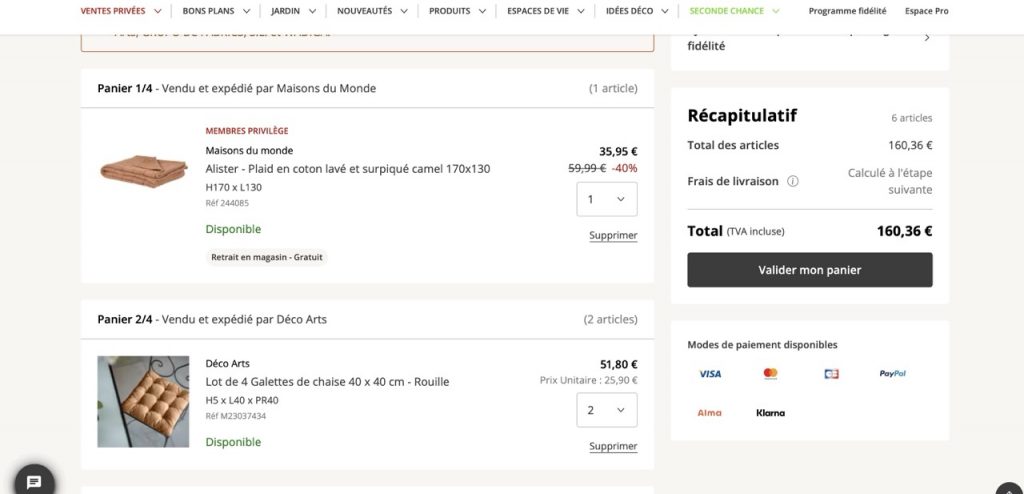
Task: Click the (1 article) count label
Action: tap(613, 88)
